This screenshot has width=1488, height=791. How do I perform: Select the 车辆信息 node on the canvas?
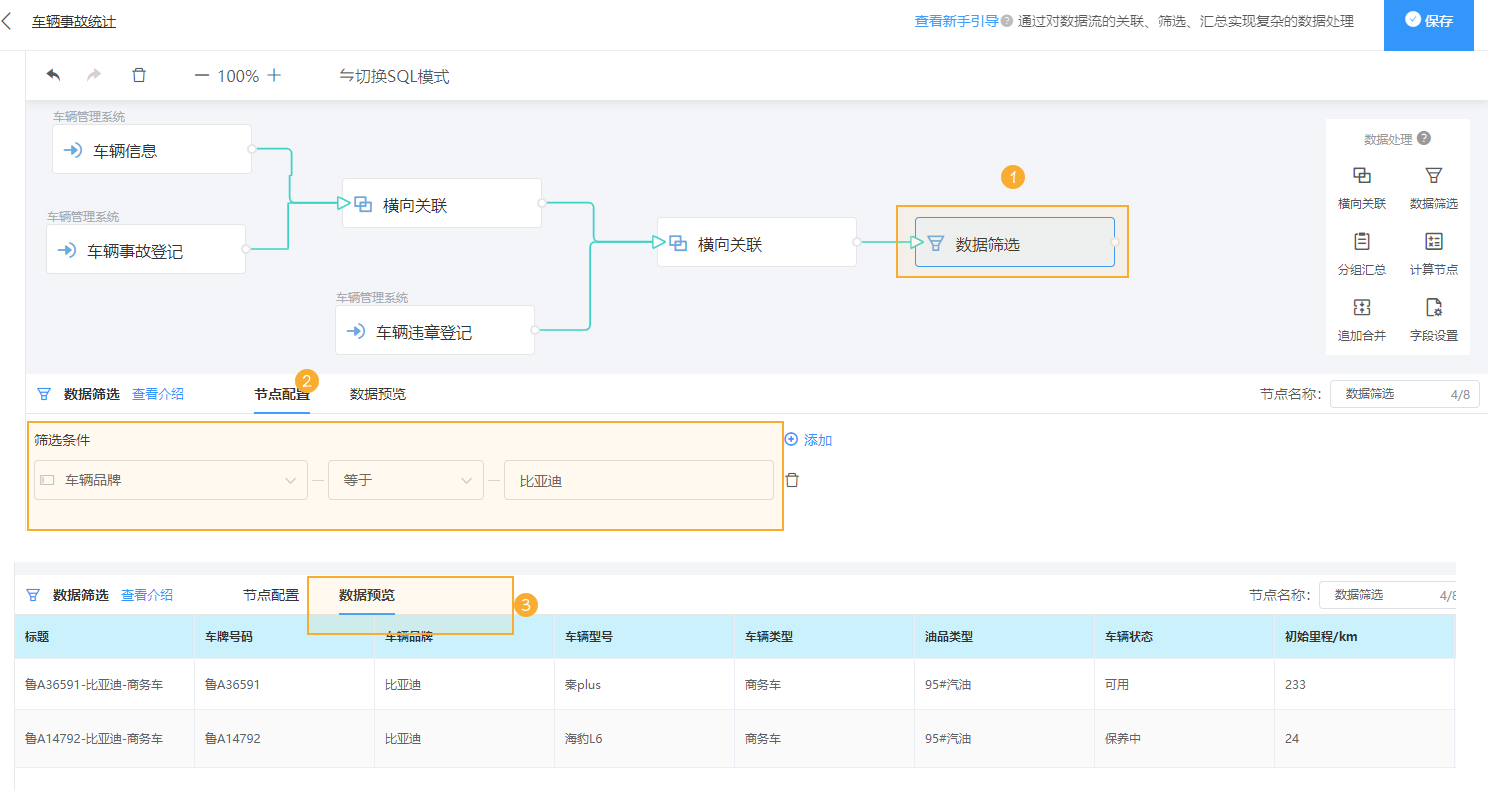pos(151,148)
